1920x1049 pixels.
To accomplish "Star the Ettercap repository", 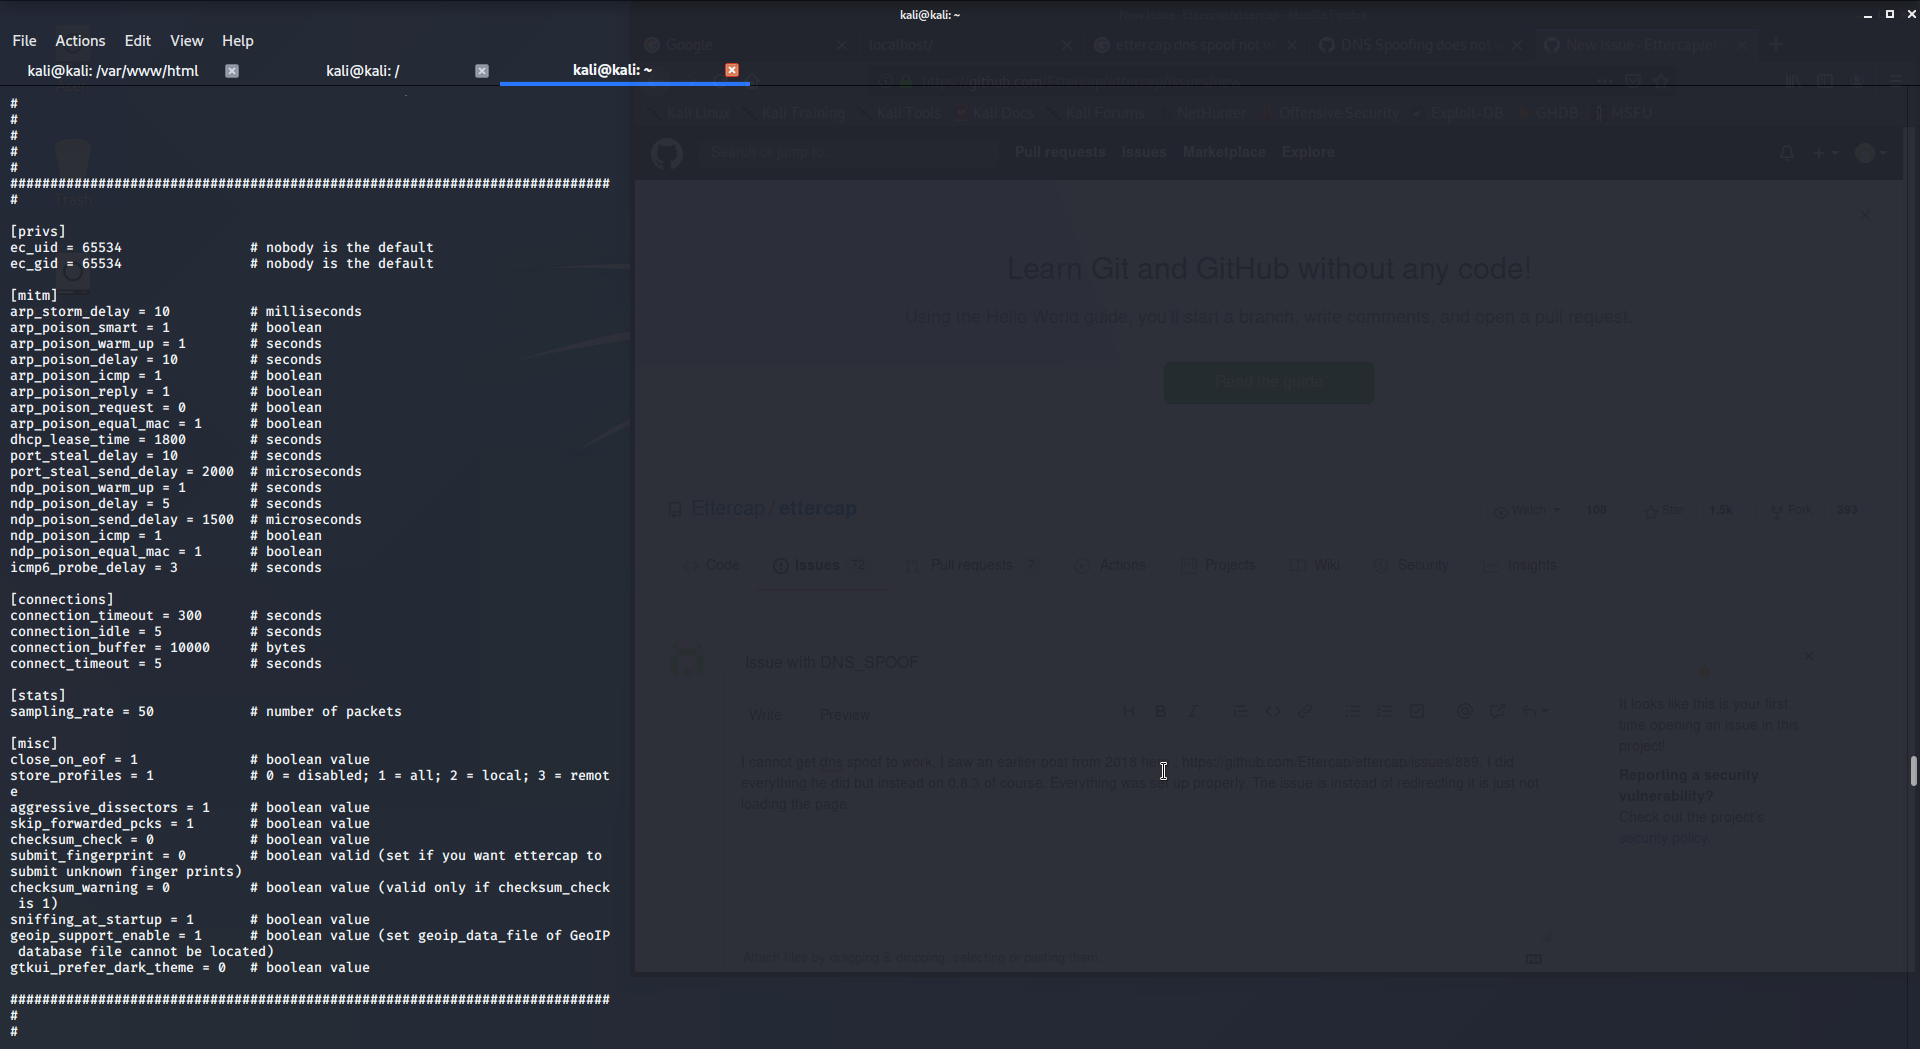I will click(1663, 510).
